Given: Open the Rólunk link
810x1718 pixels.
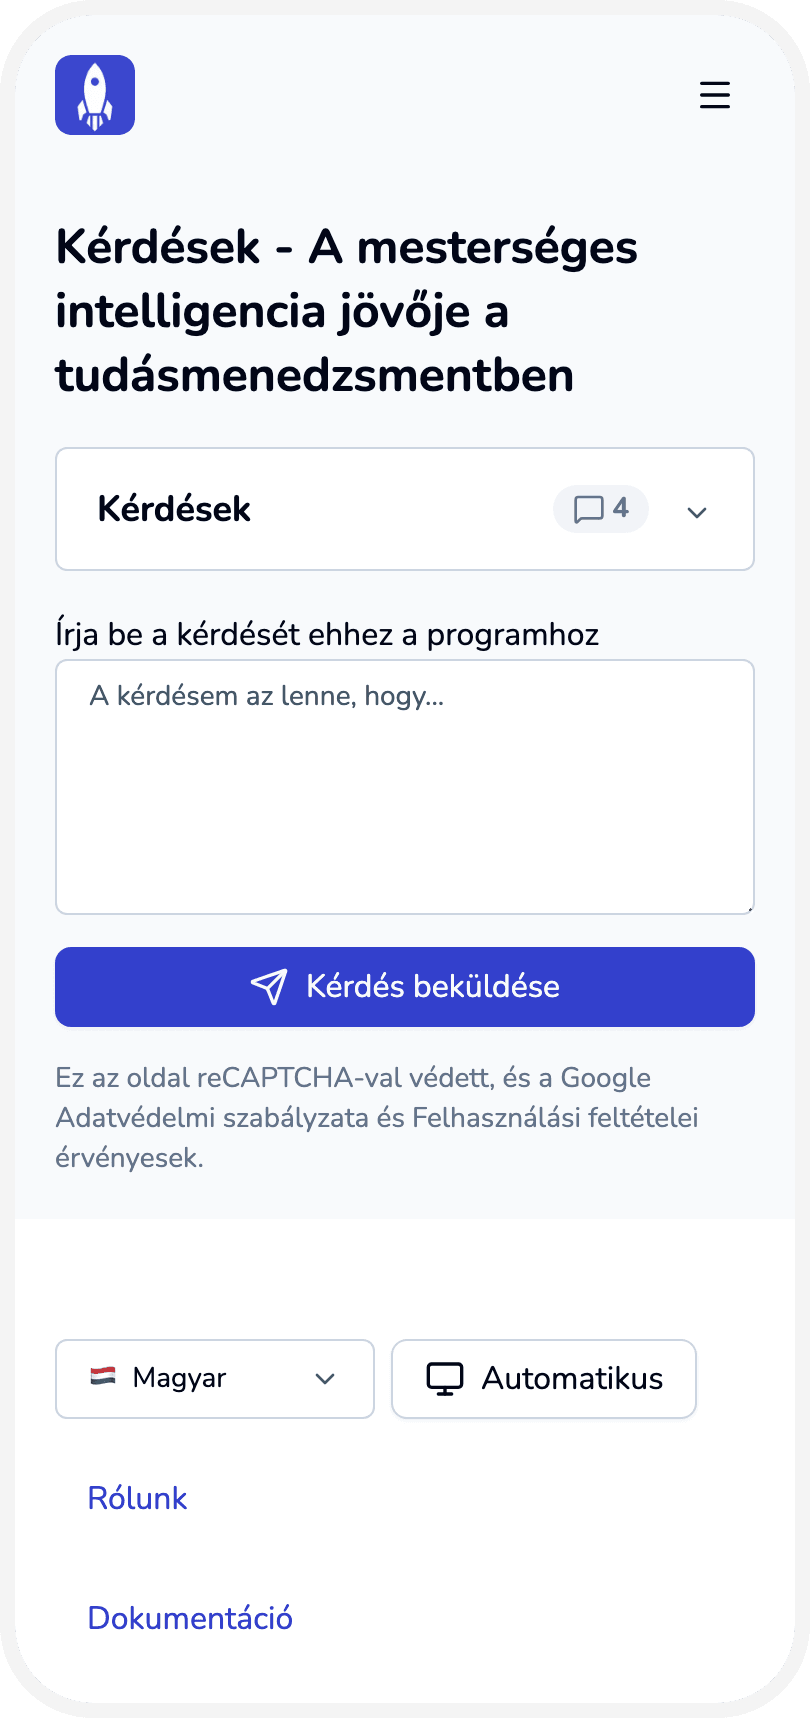Looking at the screenshot, I should [137, 1498].
